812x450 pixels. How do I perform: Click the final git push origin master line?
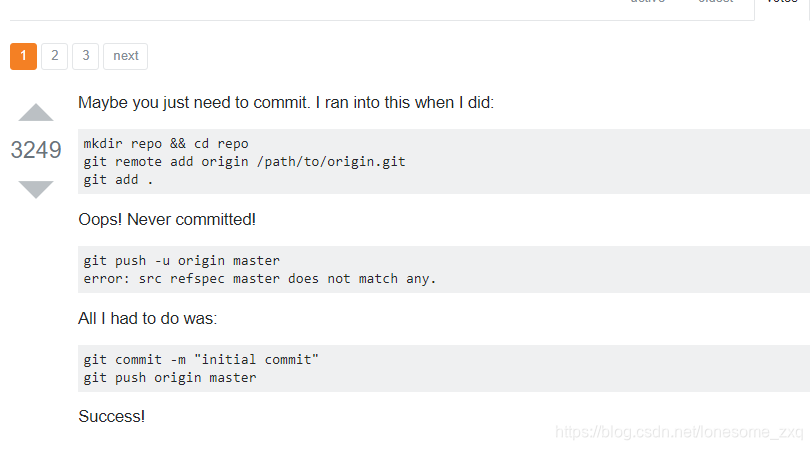(170, 378)
